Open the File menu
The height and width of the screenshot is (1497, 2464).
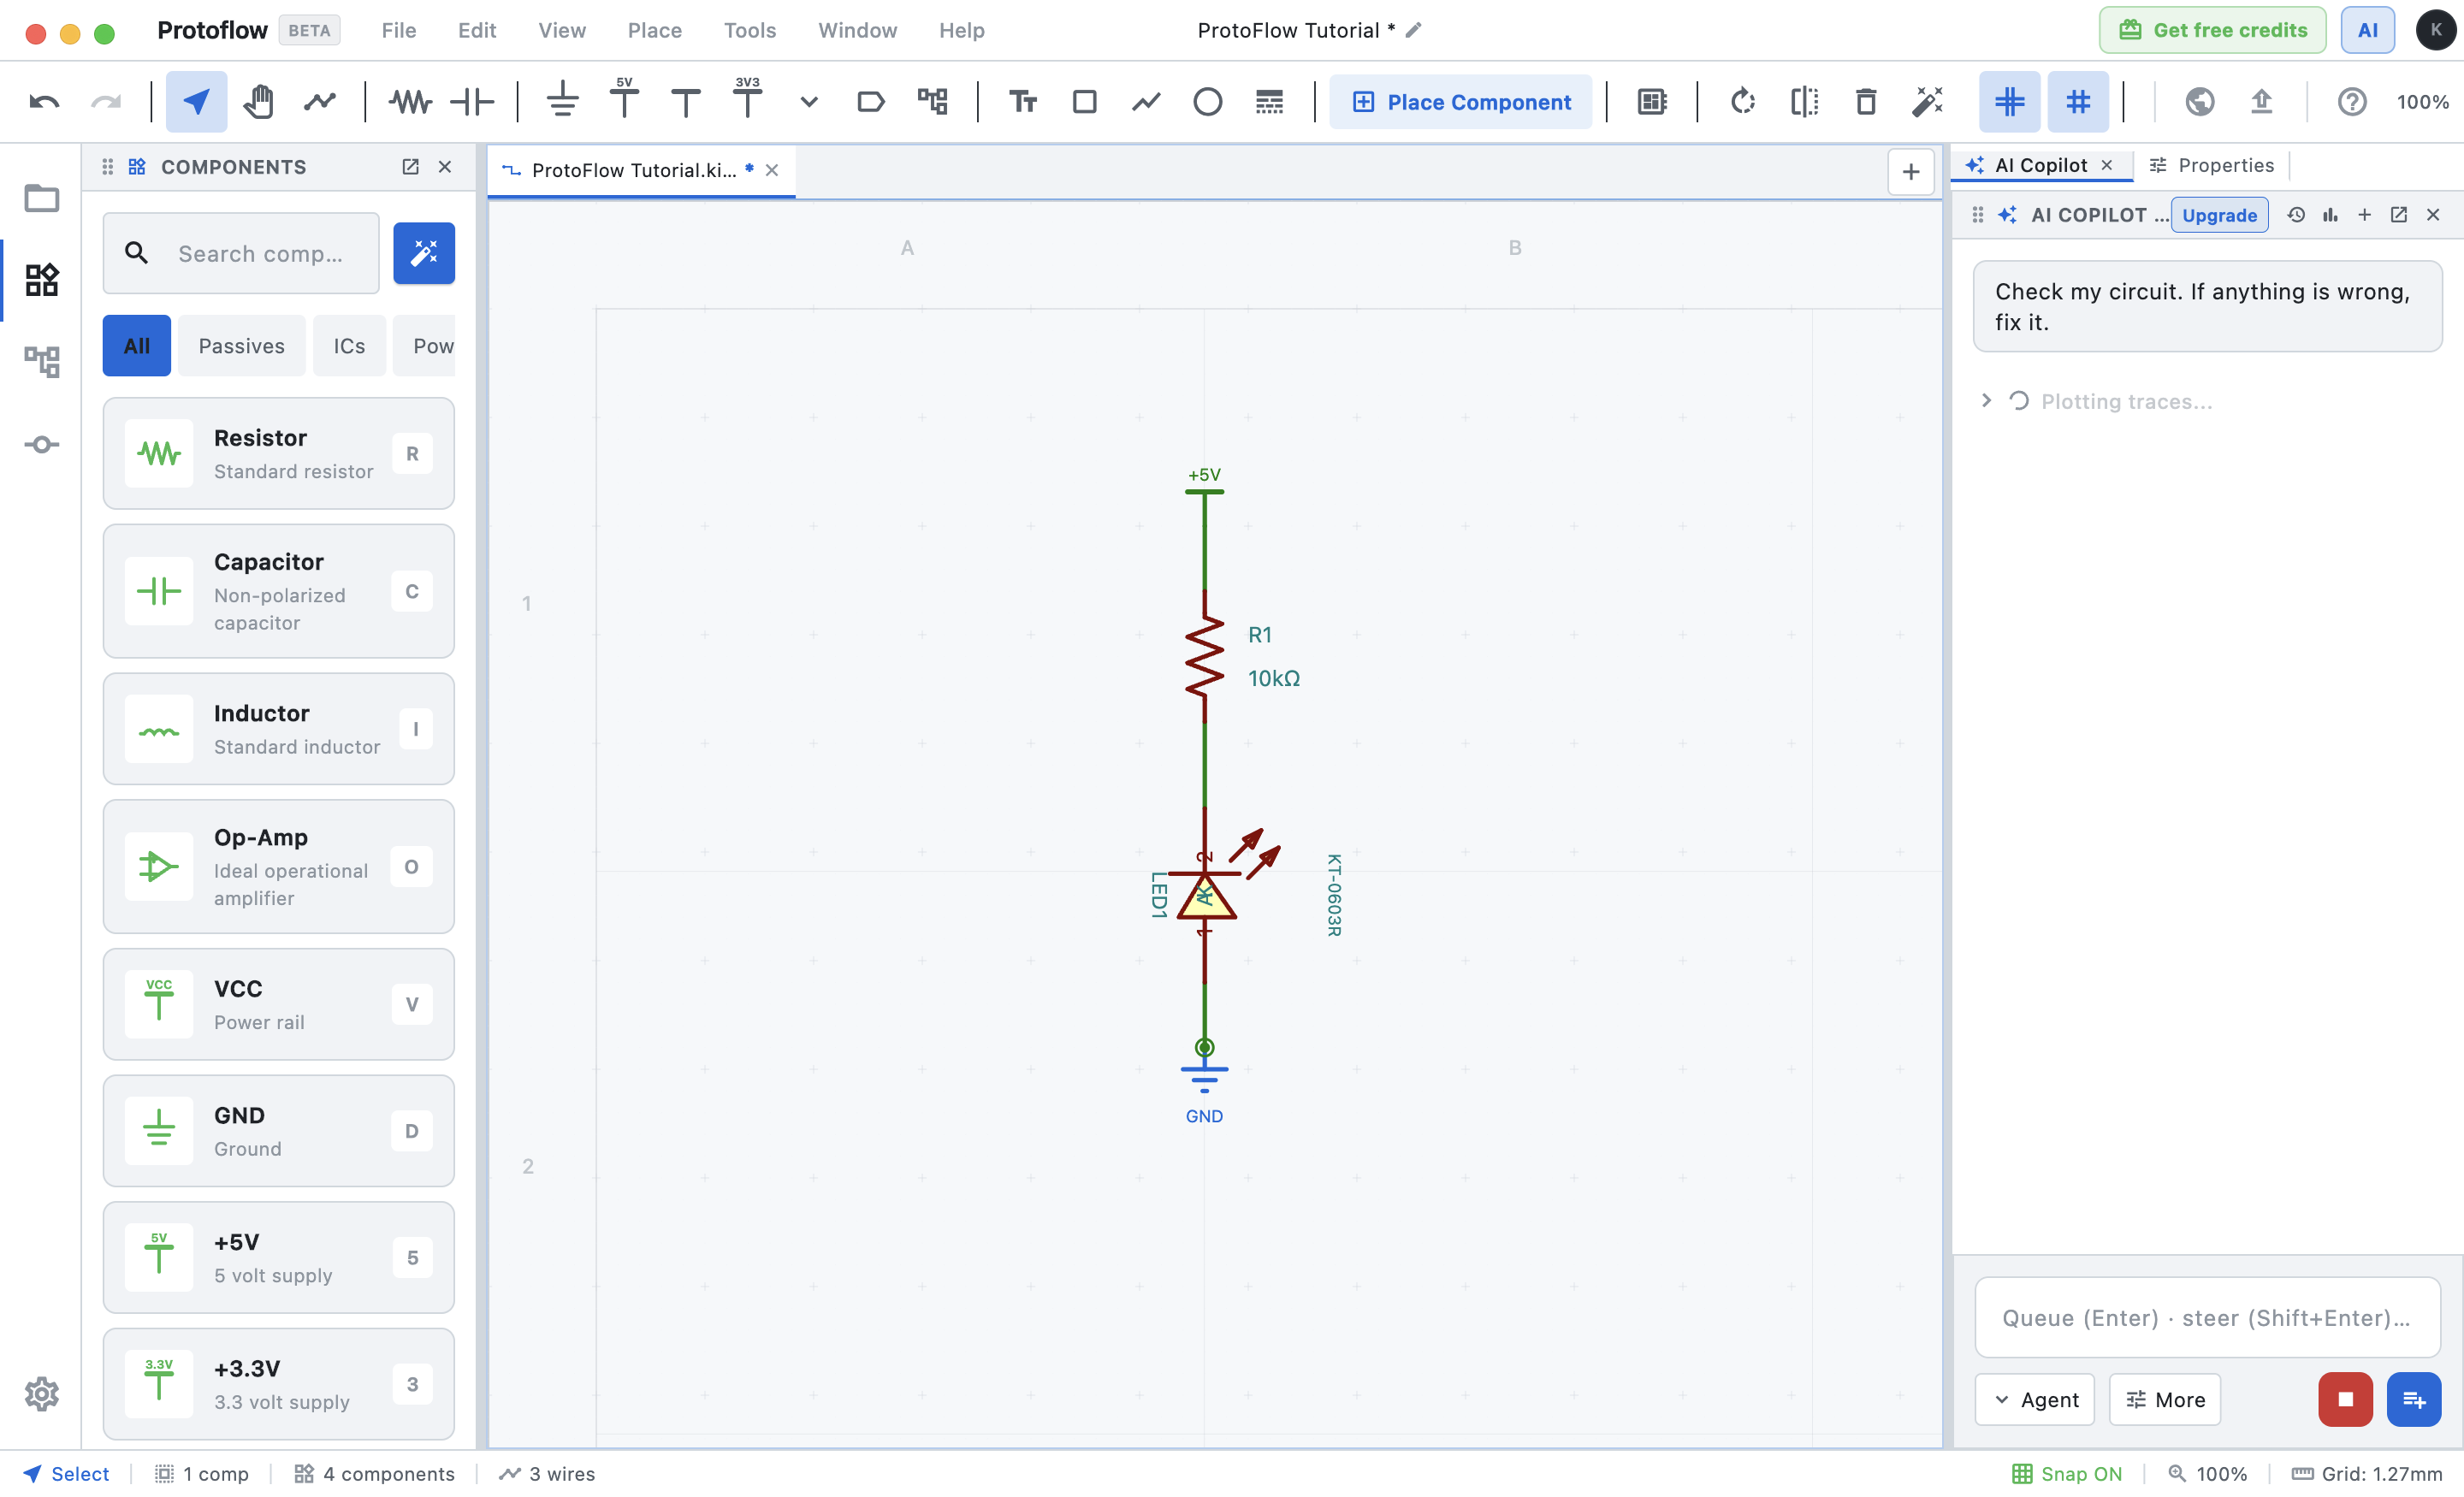(x=399, y=30)
